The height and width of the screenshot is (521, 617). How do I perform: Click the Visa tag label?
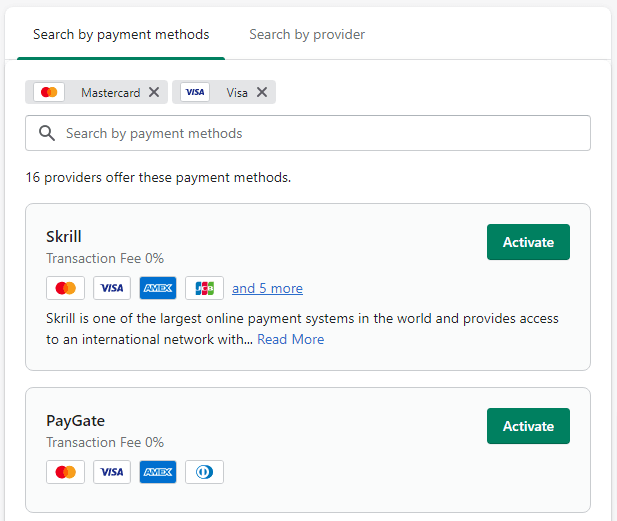click(237, 92)
